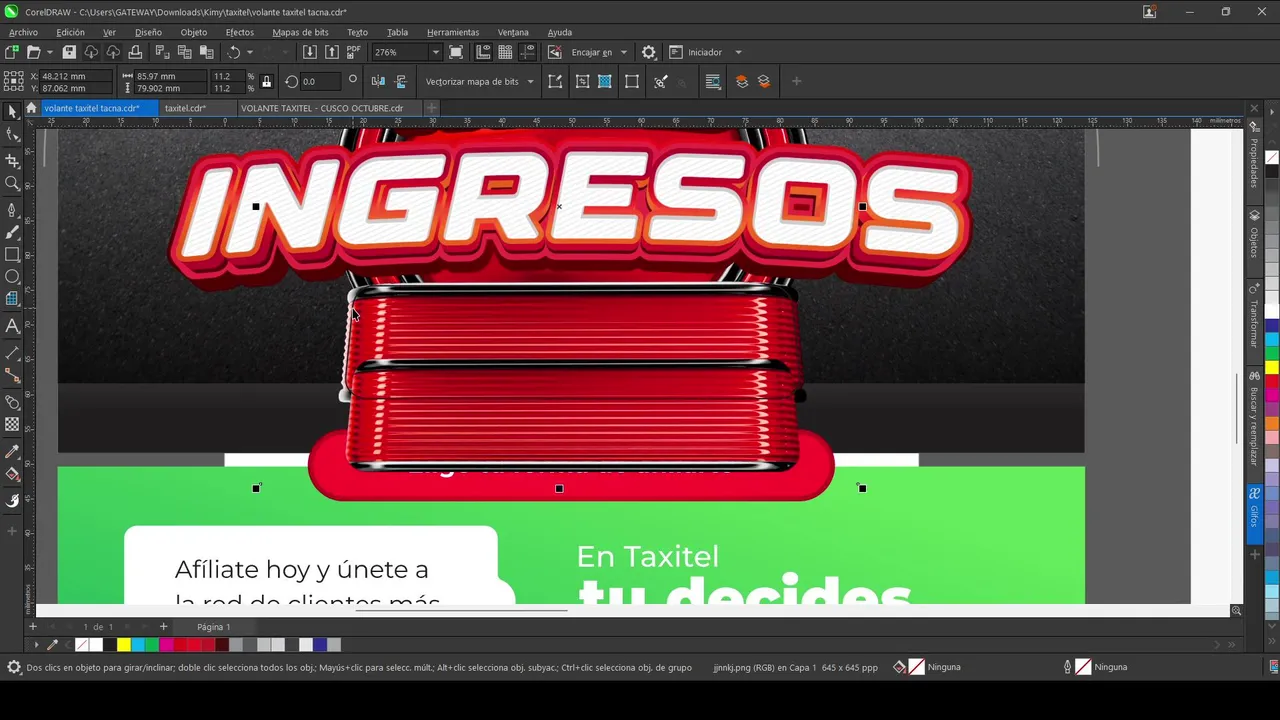Open the Mapas de bits menu
The height and width of the screenshot is (720, 1280).
click(300, 32)
